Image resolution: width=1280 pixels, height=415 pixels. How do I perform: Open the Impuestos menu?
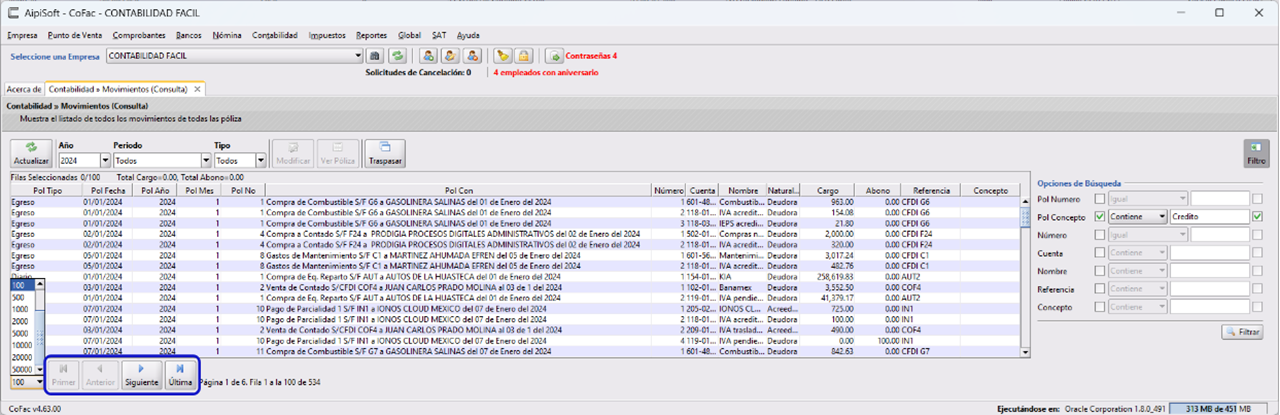328,35
